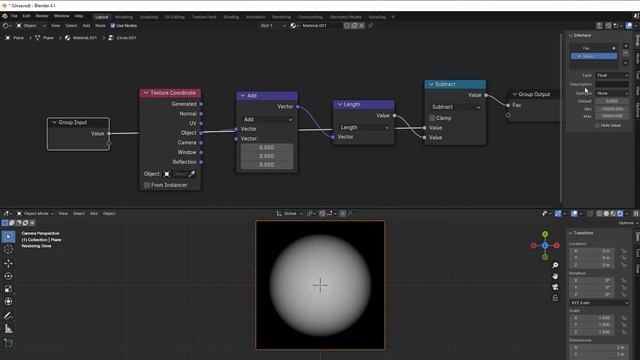
Task: Click the zoom magnifier icon in viewport
Action: 555,265
